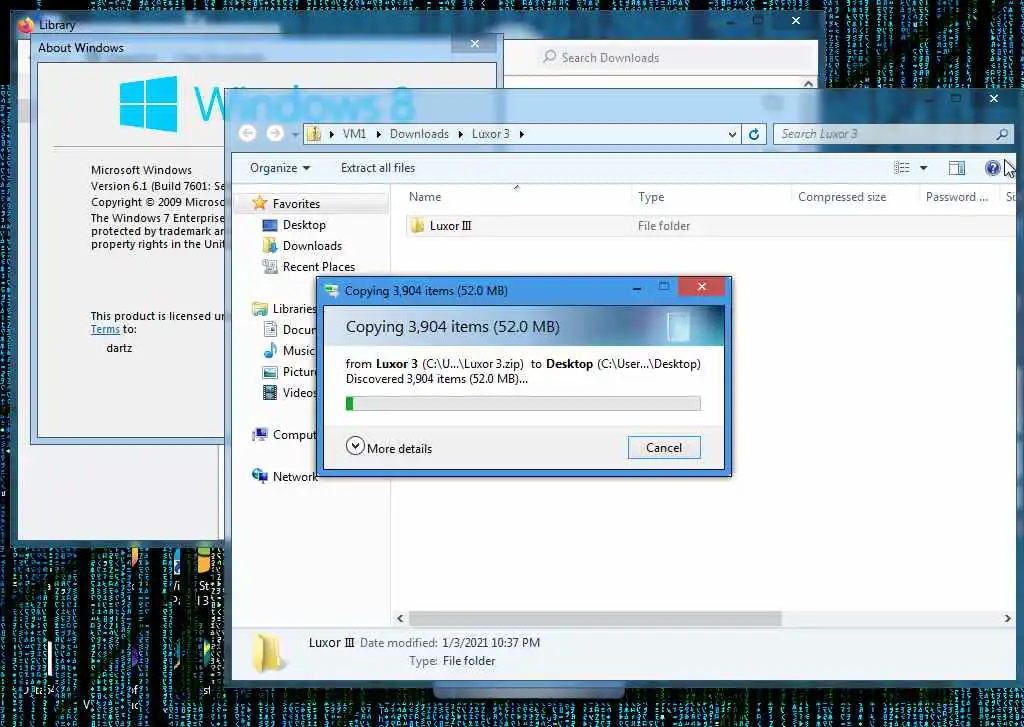The width and height of the screenshot is (1024, 727).
Task: Expand More details in copy dialog
Action: (389, 447)
